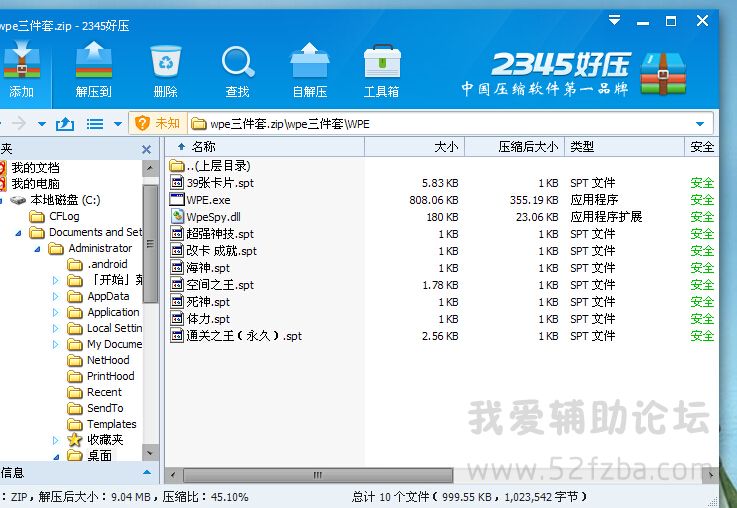Screen dimensions: 737x508
Task: Go up one folder level icon
Action: point(65,124)
